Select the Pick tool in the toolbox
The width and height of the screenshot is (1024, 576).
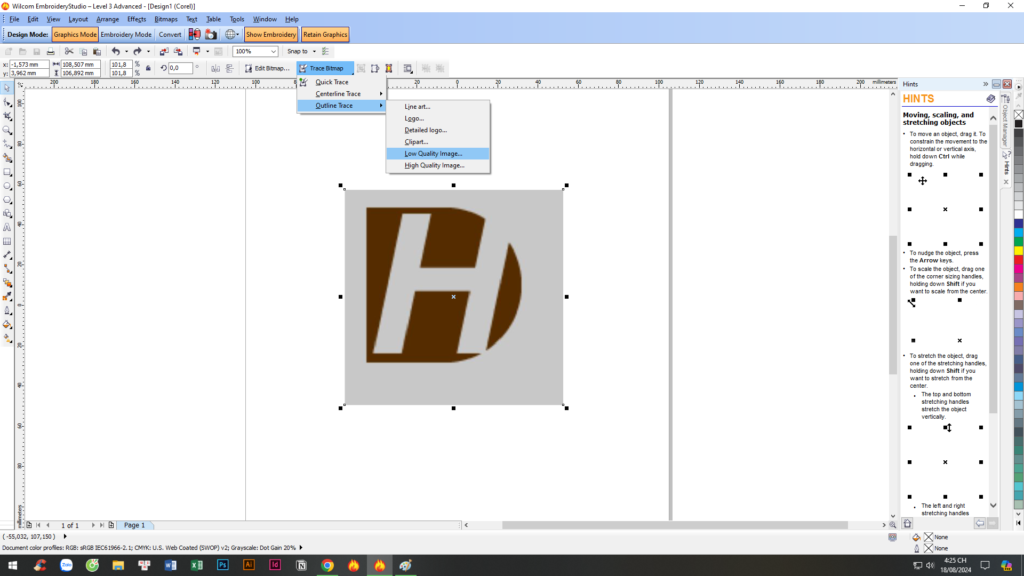(7, 88)
